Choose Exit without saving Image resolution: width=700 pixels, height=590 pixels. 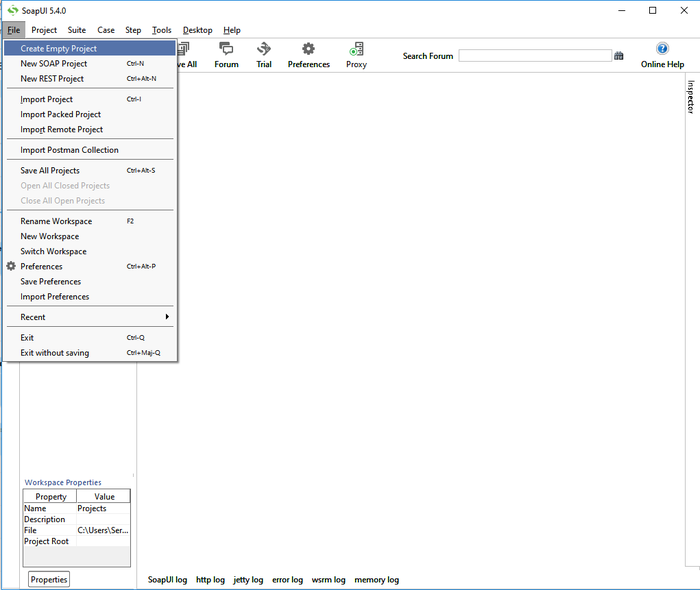point(90,353)
